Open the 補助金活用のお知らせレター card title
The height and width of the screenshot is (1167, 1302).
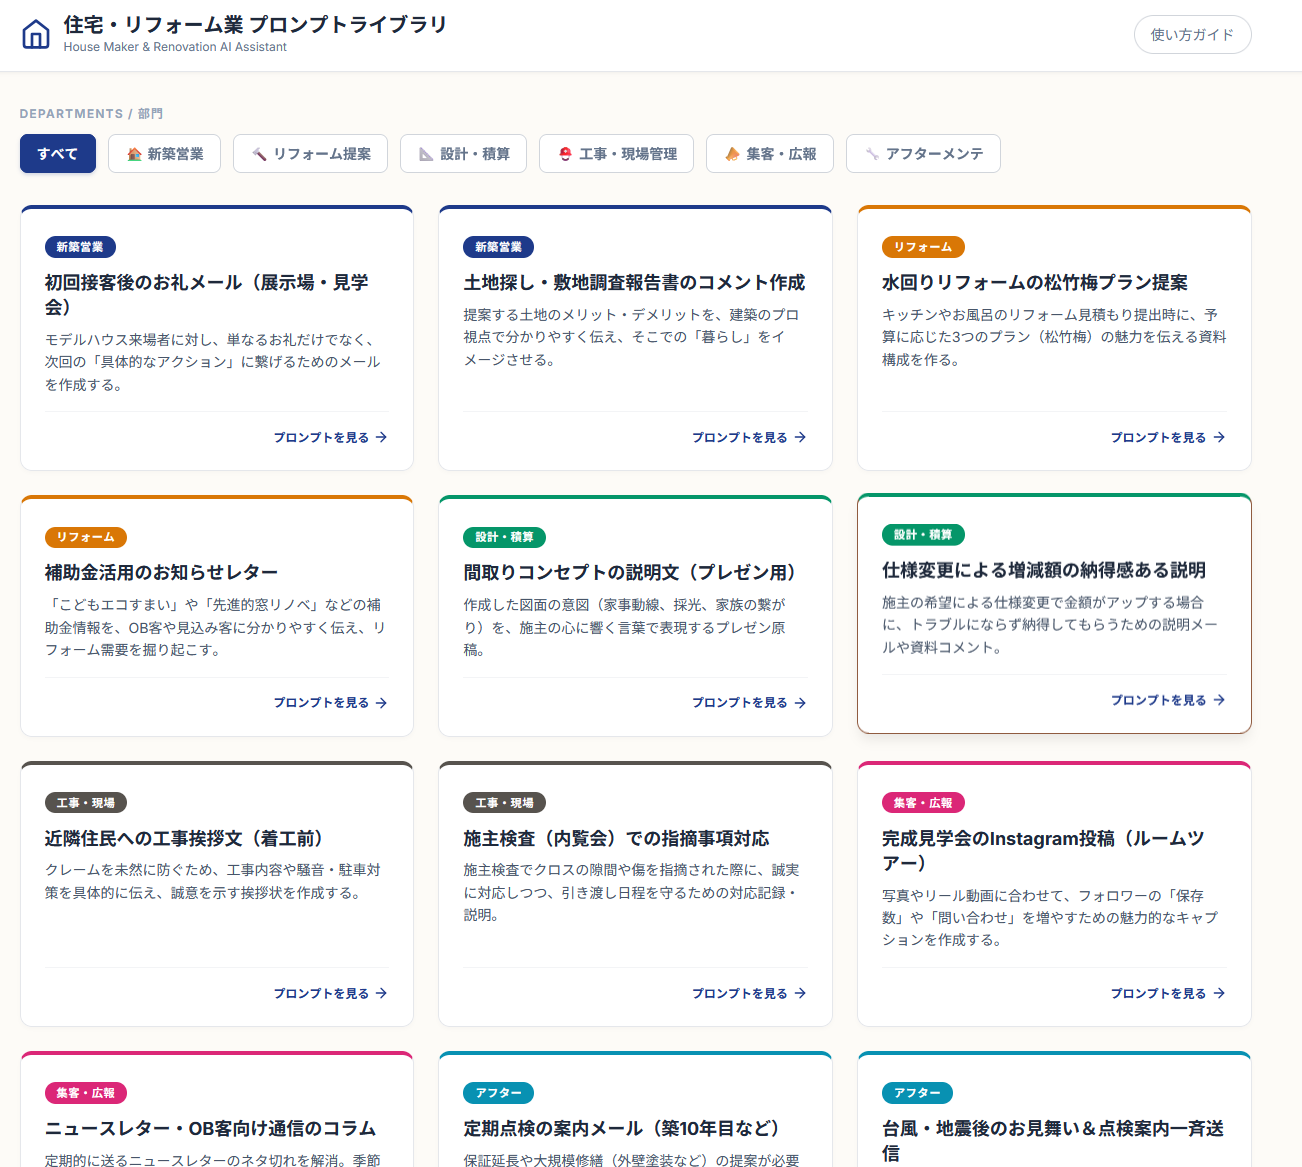point(161,572)
